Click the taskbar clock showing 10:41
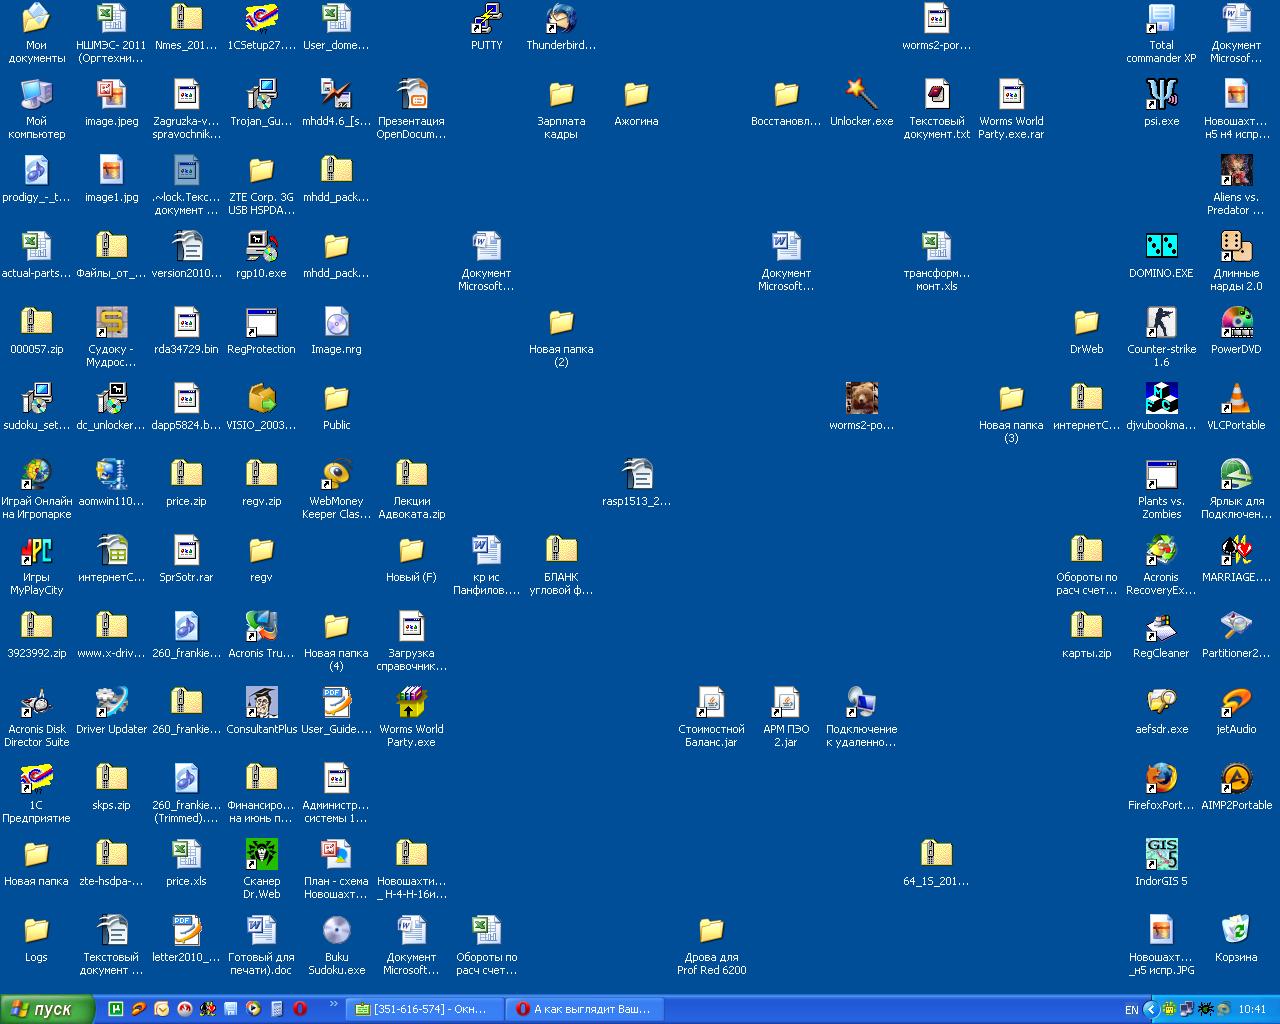Screen dimensions: 1280x1024 point(1252,1010)
